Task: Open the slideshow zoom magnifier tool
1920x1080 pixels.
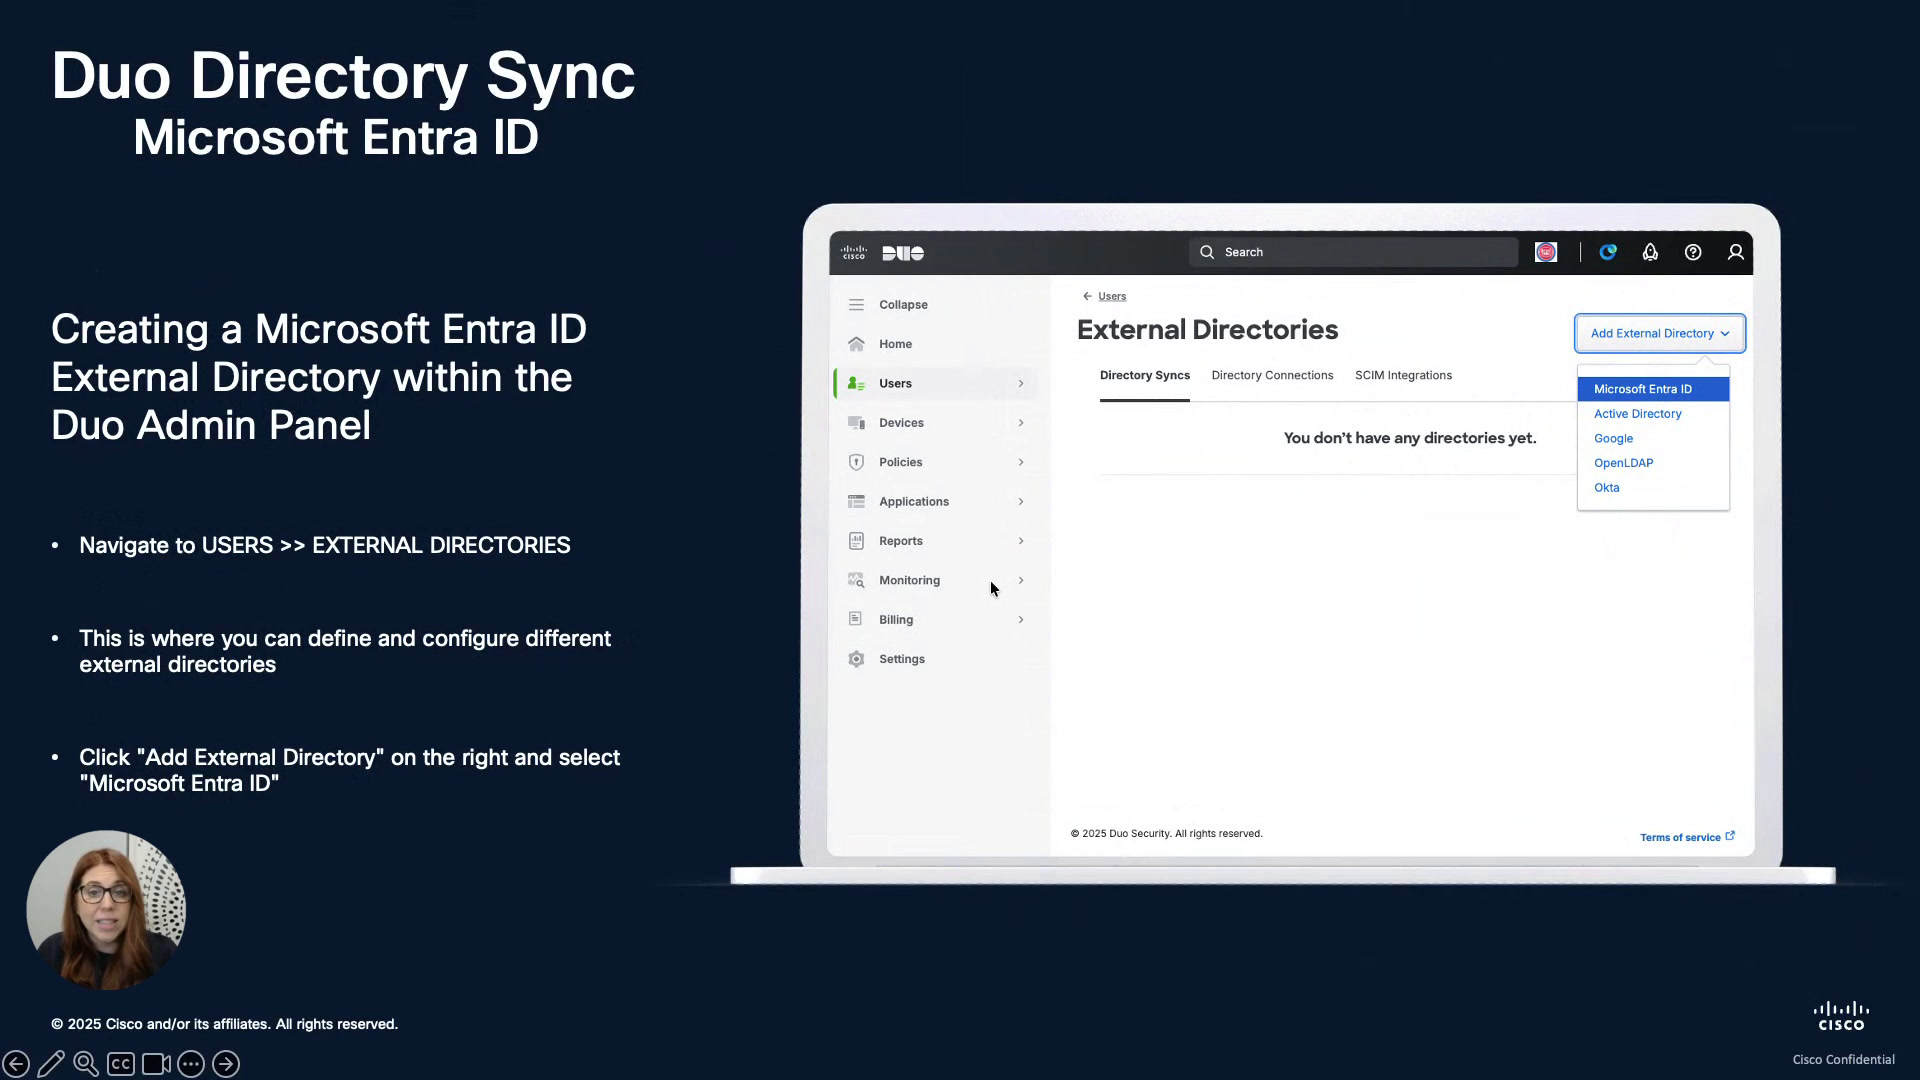Action: point(86,1064)
